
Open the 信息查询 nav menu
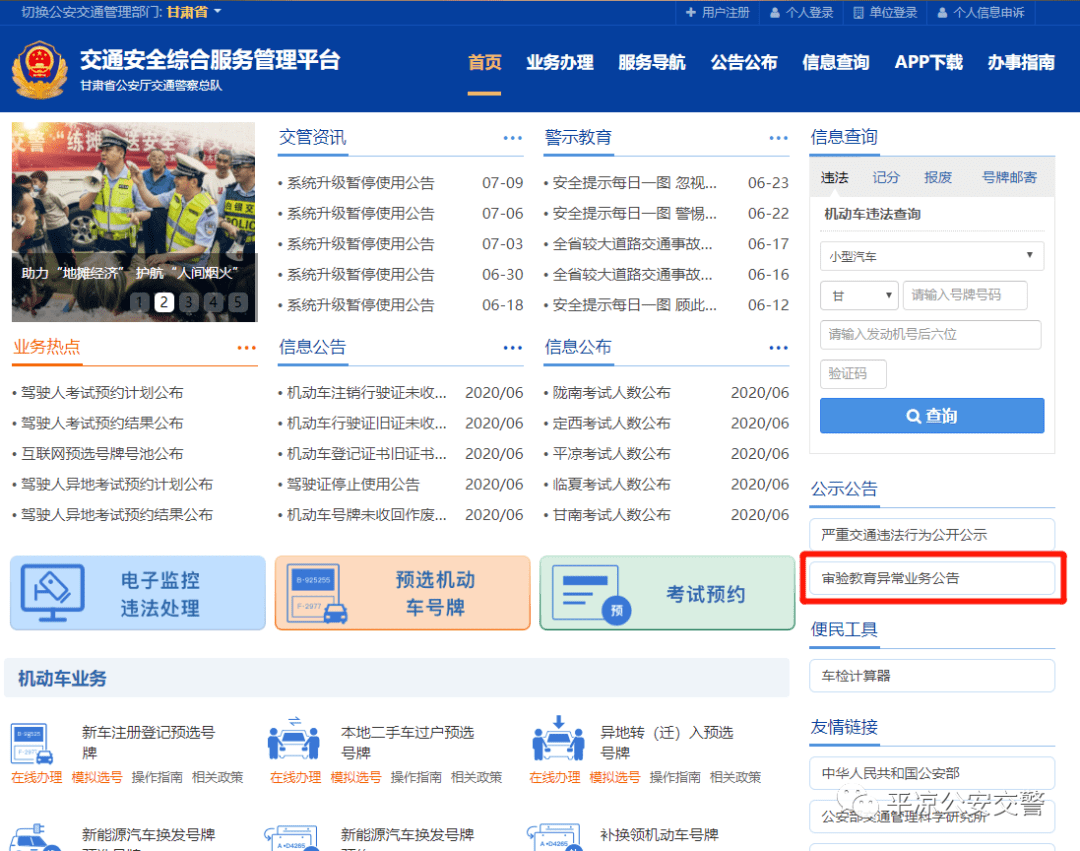coord(835,63)
